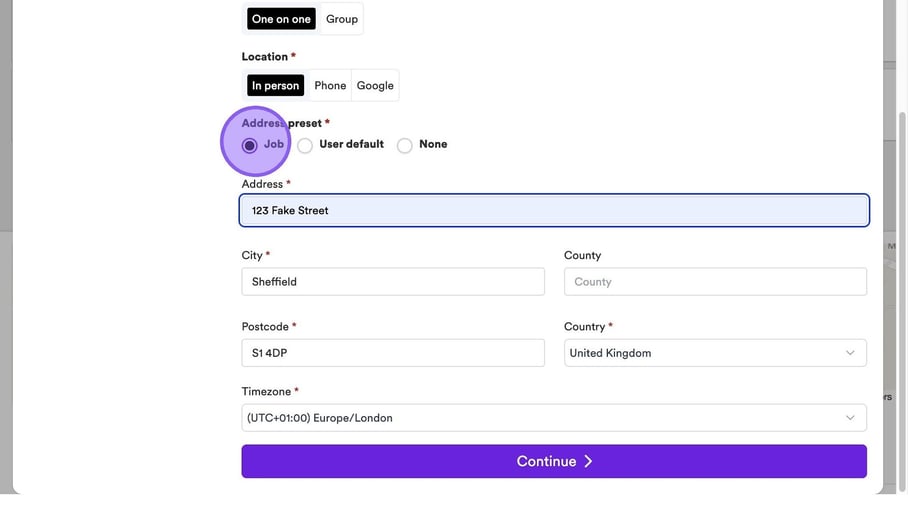Viewport: 908px width, 507px height.
Task: Pick Google as the location option
Action: [x=375, y=86]
